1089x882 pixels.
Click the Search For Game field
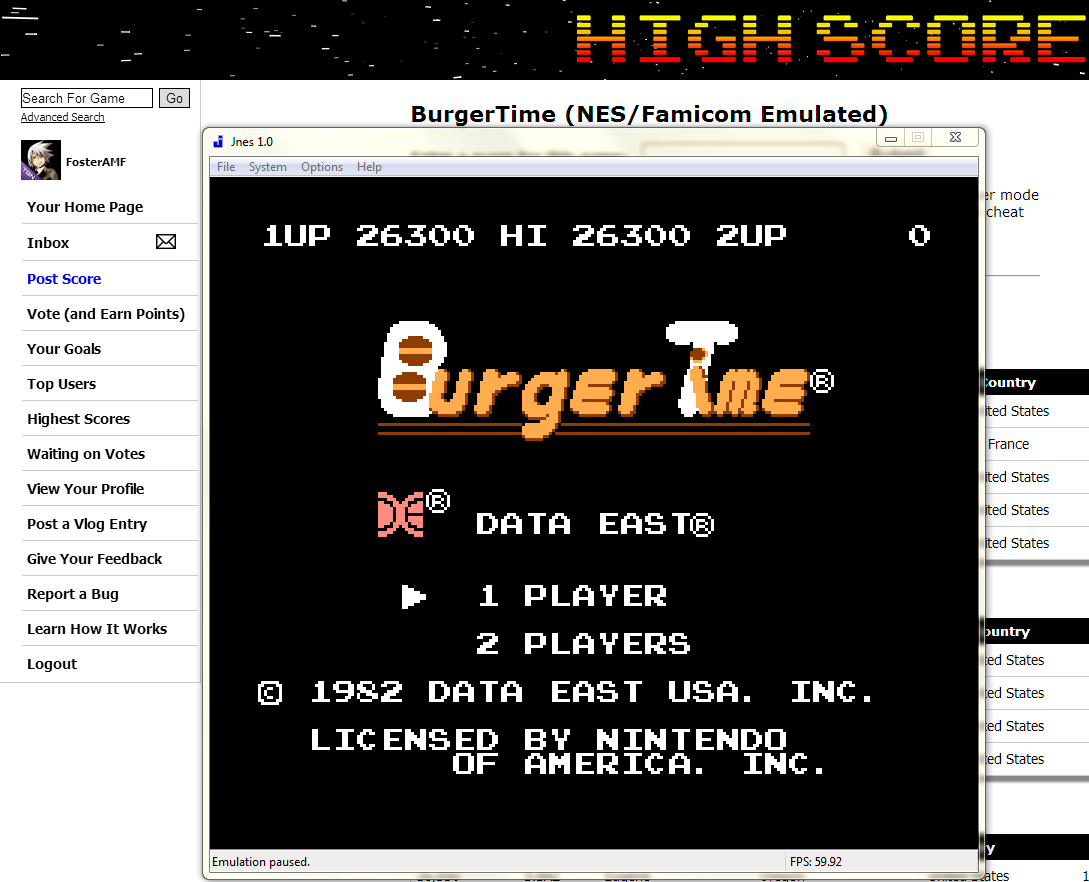pos(87,98)
